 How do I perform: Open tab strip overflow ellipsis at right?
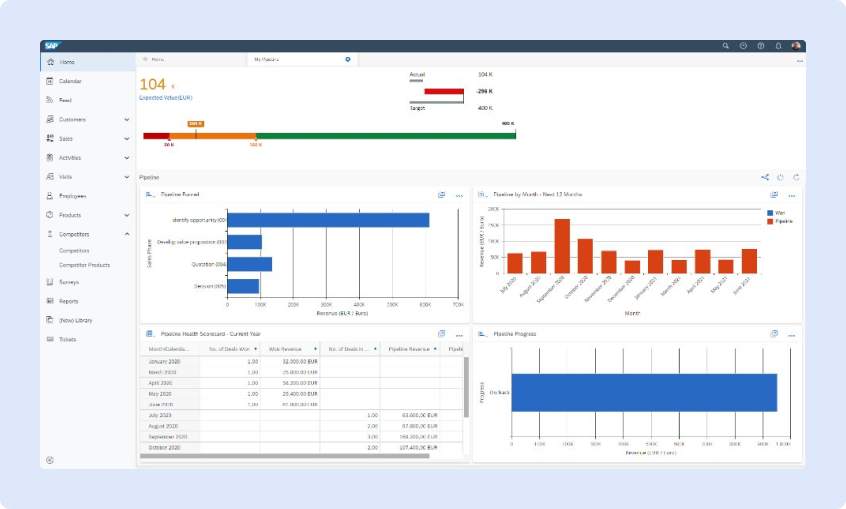coord(800,61)
